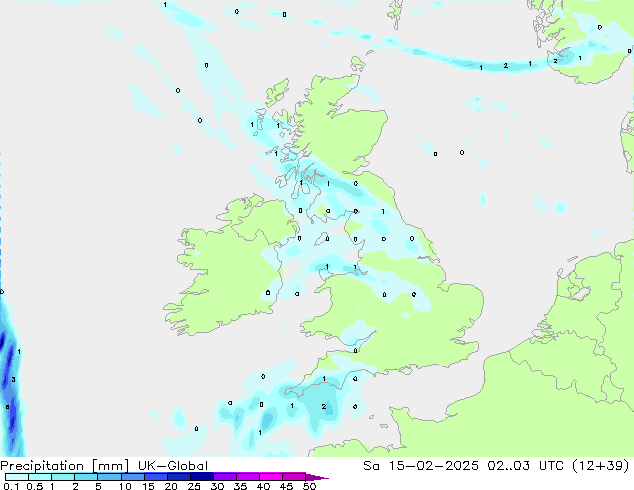634x490 pixels.
Task: Click the 35–40 mm legend color box
Action: pyautogui.click(x=247, y=477)
